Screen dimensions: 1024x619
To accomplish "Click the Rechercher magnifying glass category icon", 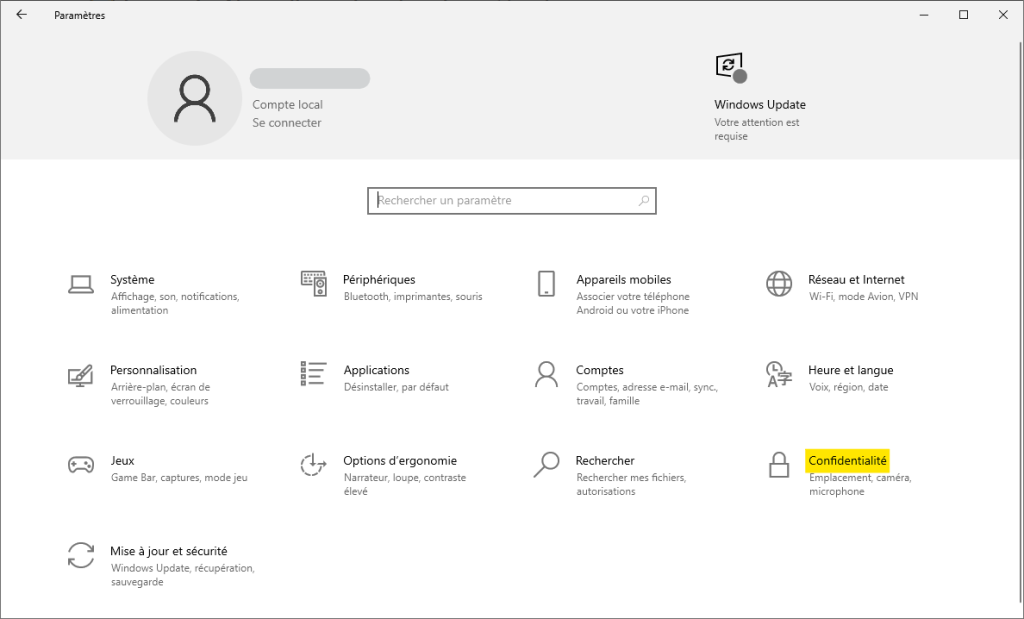I will [x=546, y=465].
